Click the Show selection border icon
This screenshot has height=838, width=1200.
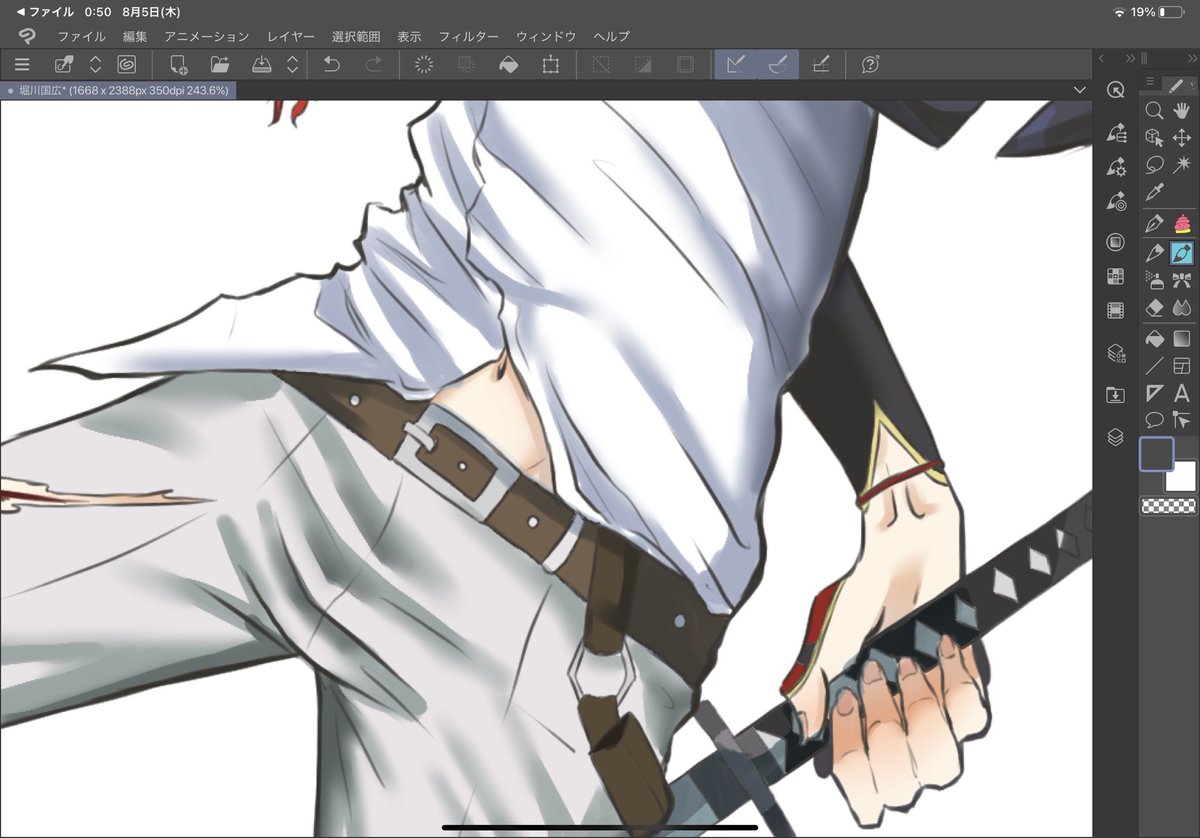click(685, 64)
